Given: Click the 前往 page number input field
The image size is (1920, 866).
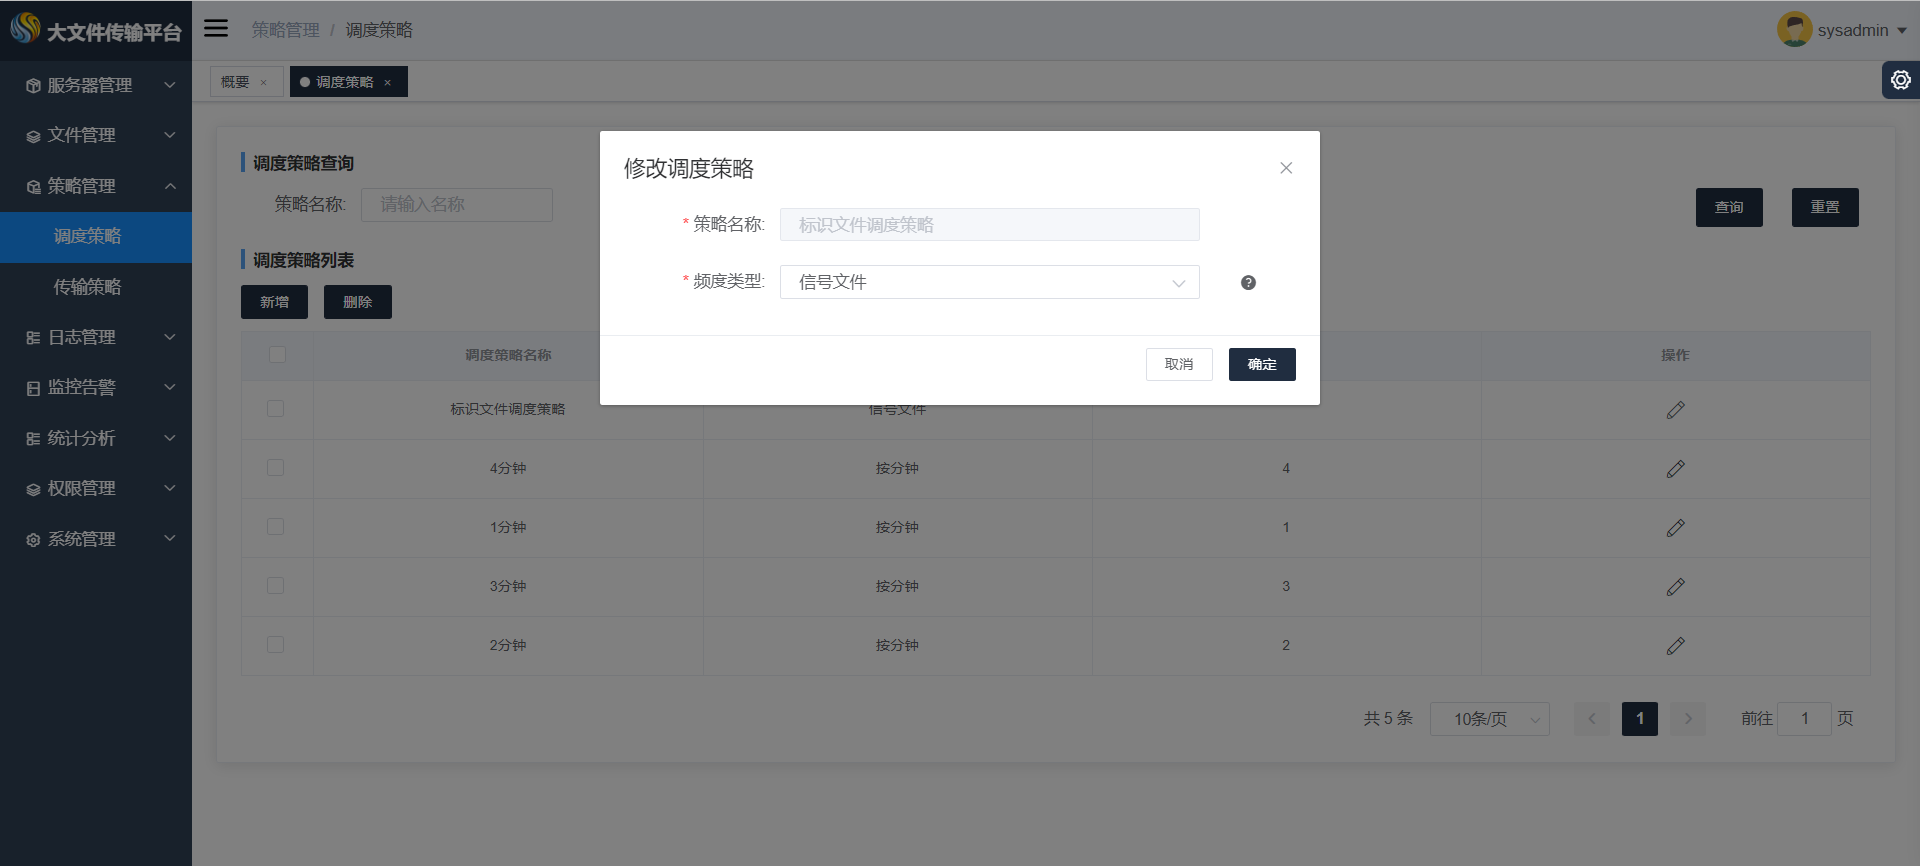Looking at the screenshot, I should 1804,719.
